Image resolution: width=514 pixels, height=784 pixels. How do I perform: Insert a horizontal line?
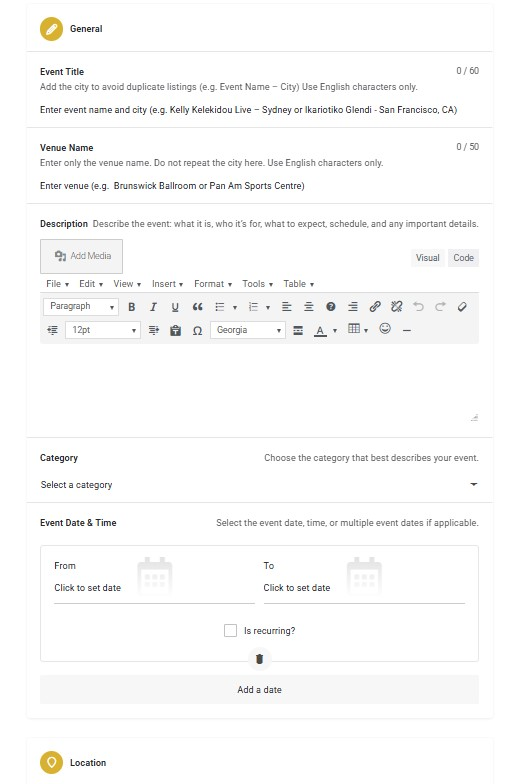pyautogui.click(x=406, y=330)
